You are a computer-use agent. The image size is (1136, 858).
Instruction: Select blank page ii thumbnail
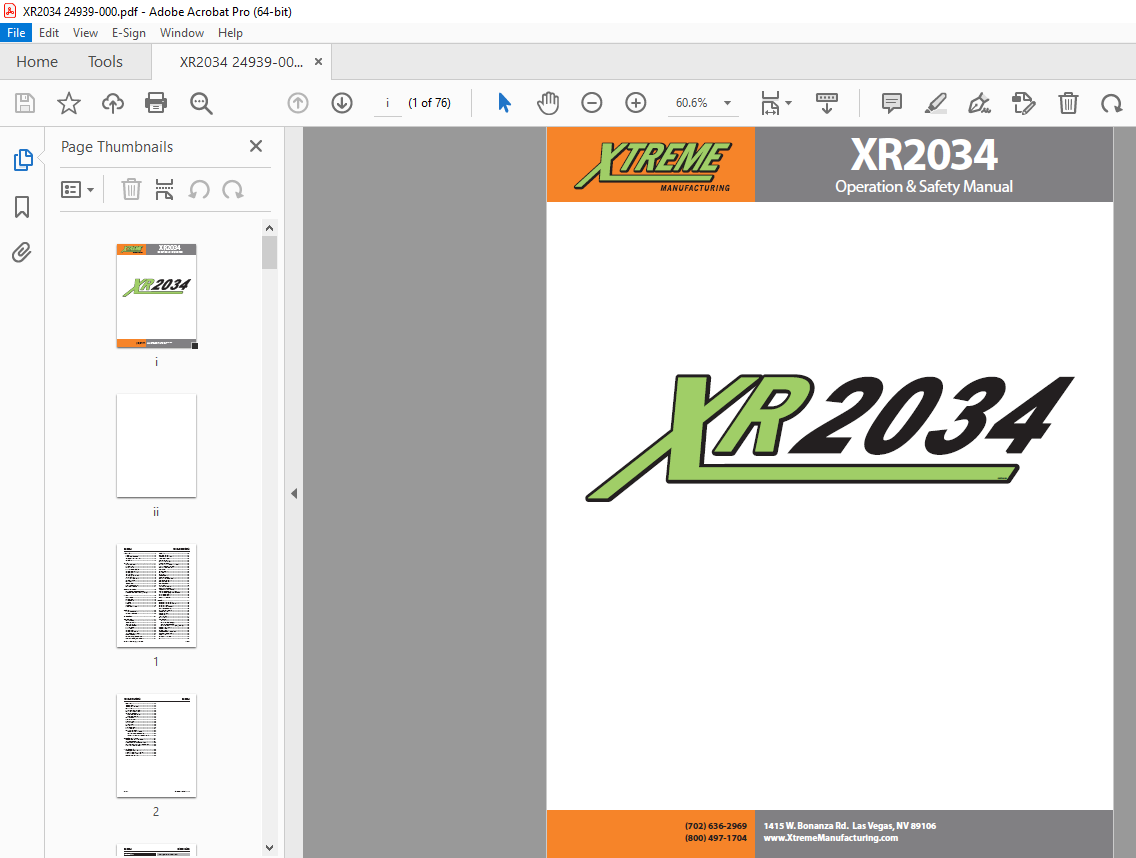point(156,446)
